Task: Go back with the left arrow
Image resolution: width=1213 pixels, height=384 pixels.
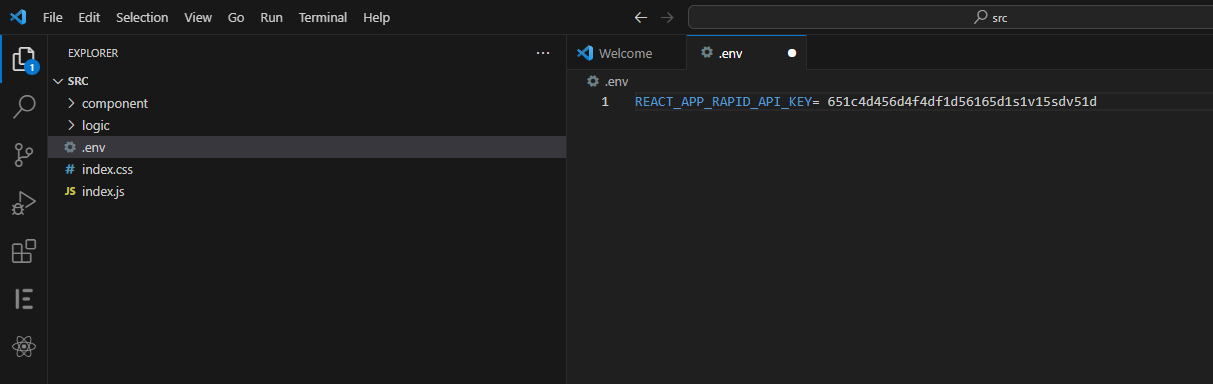Action: (641, 18)
